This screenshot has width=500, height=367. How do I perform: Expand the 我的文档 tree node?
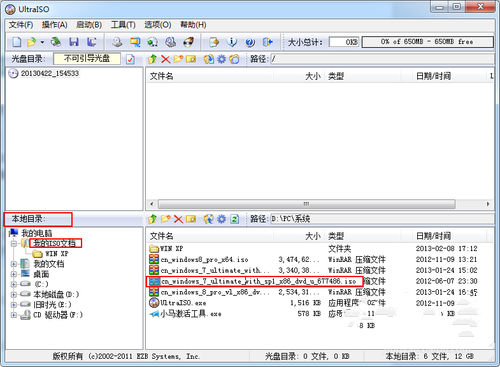[x=14, y=264]
